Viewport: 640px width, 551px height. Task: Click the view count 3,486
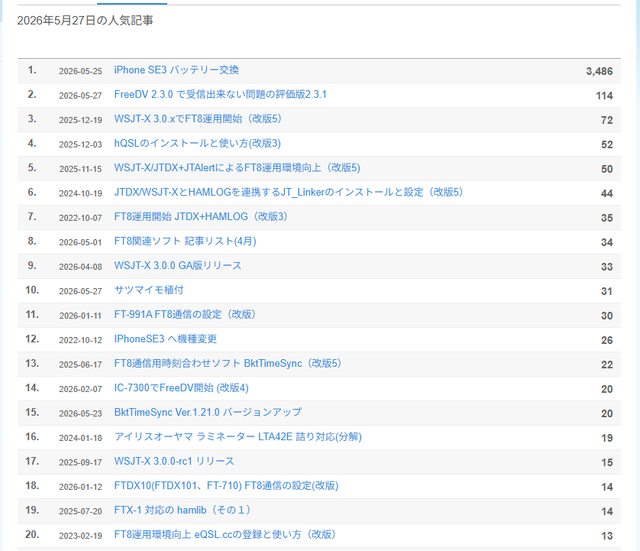pos(599,71)
